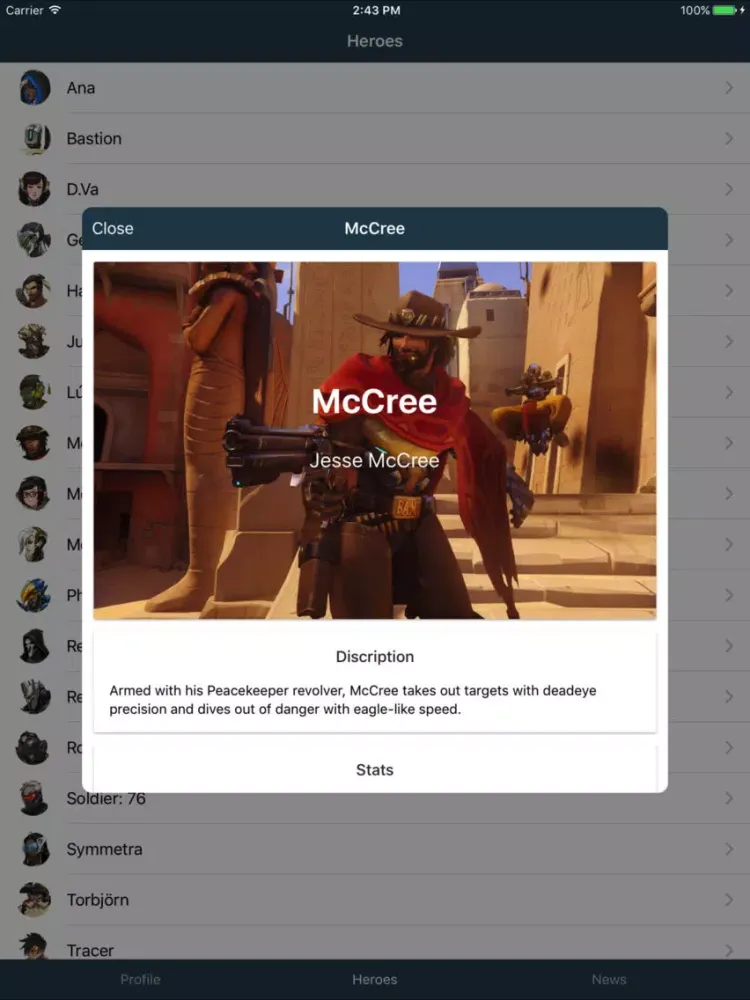Image resolution: width=750 pixels, height=1000 pixels.
Task: Tap the battery icon in status bar
Action: pyautogui.click(x=724, y=10)
